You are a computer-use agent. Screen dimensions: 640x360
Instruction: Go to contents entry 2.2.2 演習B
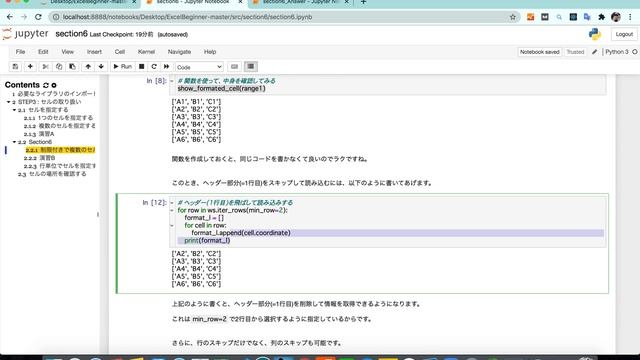pos(40,158)
